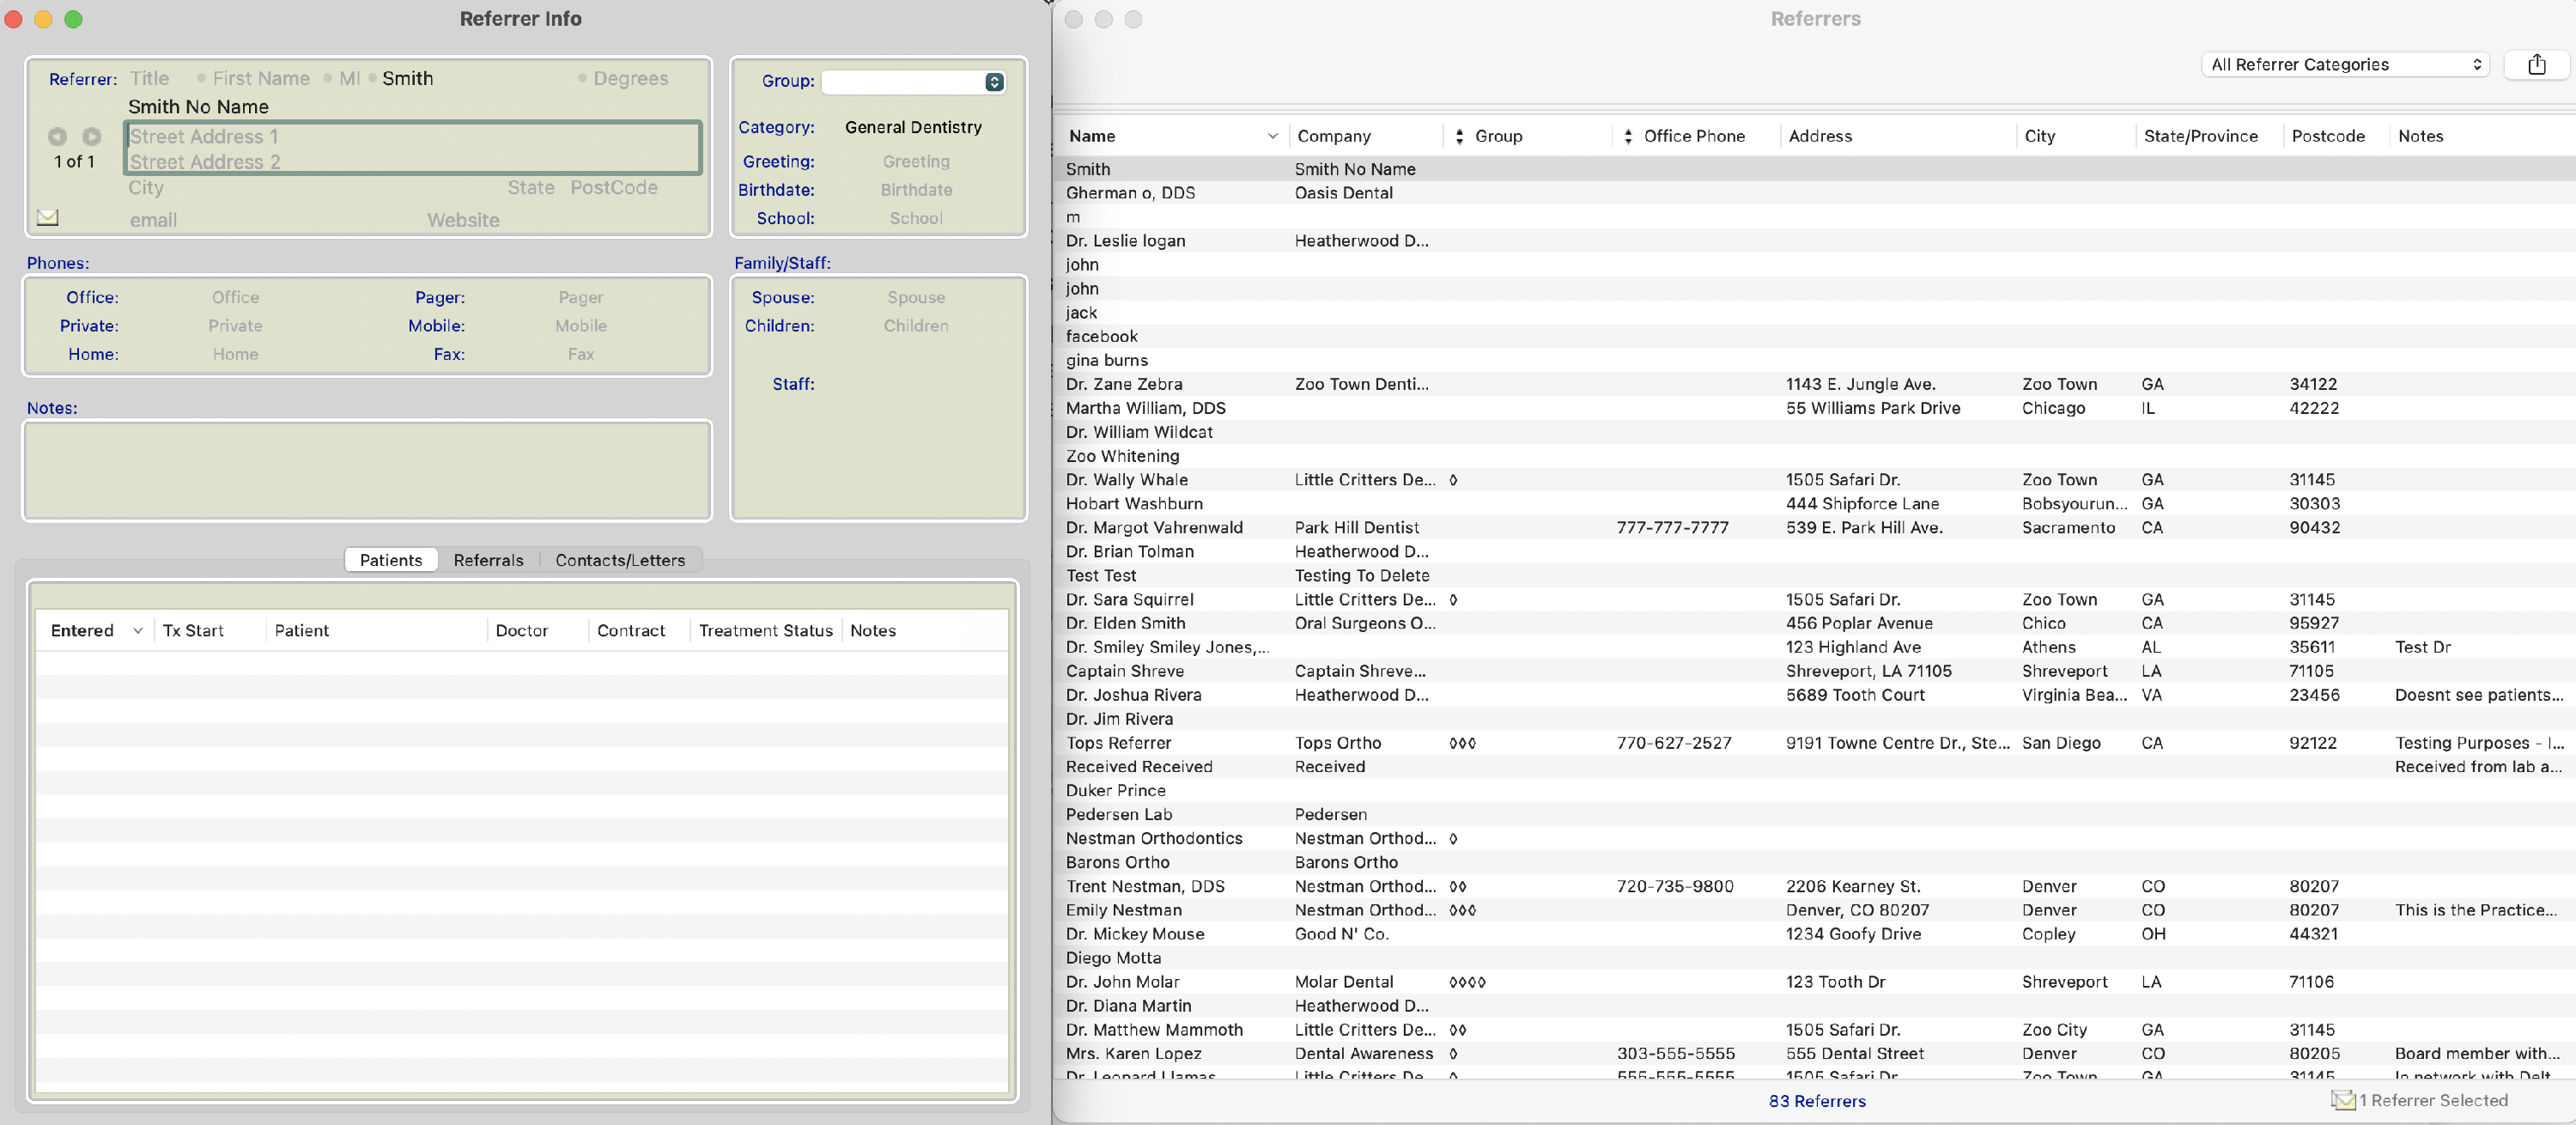2576x1125 pixels.
Task: Switch to the Referrals tab
Action: [488, 560]
